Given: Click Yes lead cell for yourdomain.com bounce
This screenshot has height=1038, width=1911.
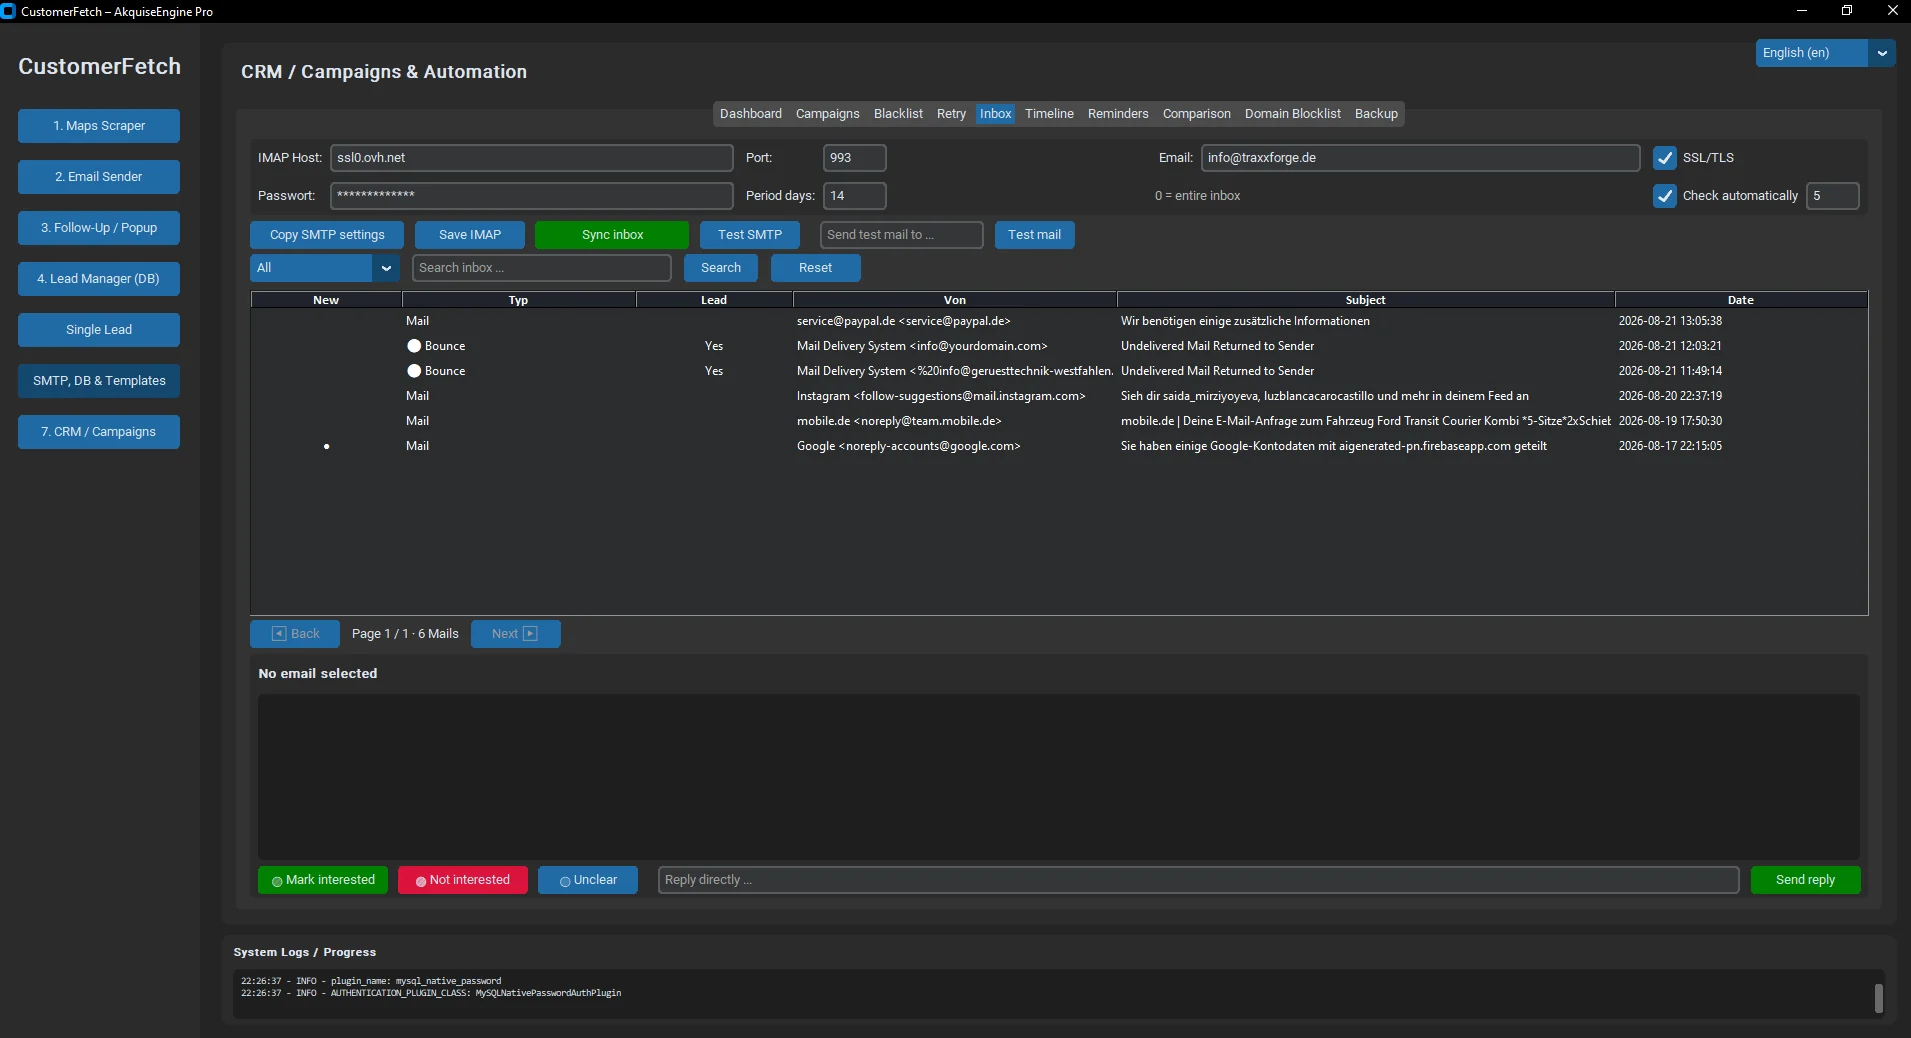Looking at the screenshot, I should pos(714,346).
